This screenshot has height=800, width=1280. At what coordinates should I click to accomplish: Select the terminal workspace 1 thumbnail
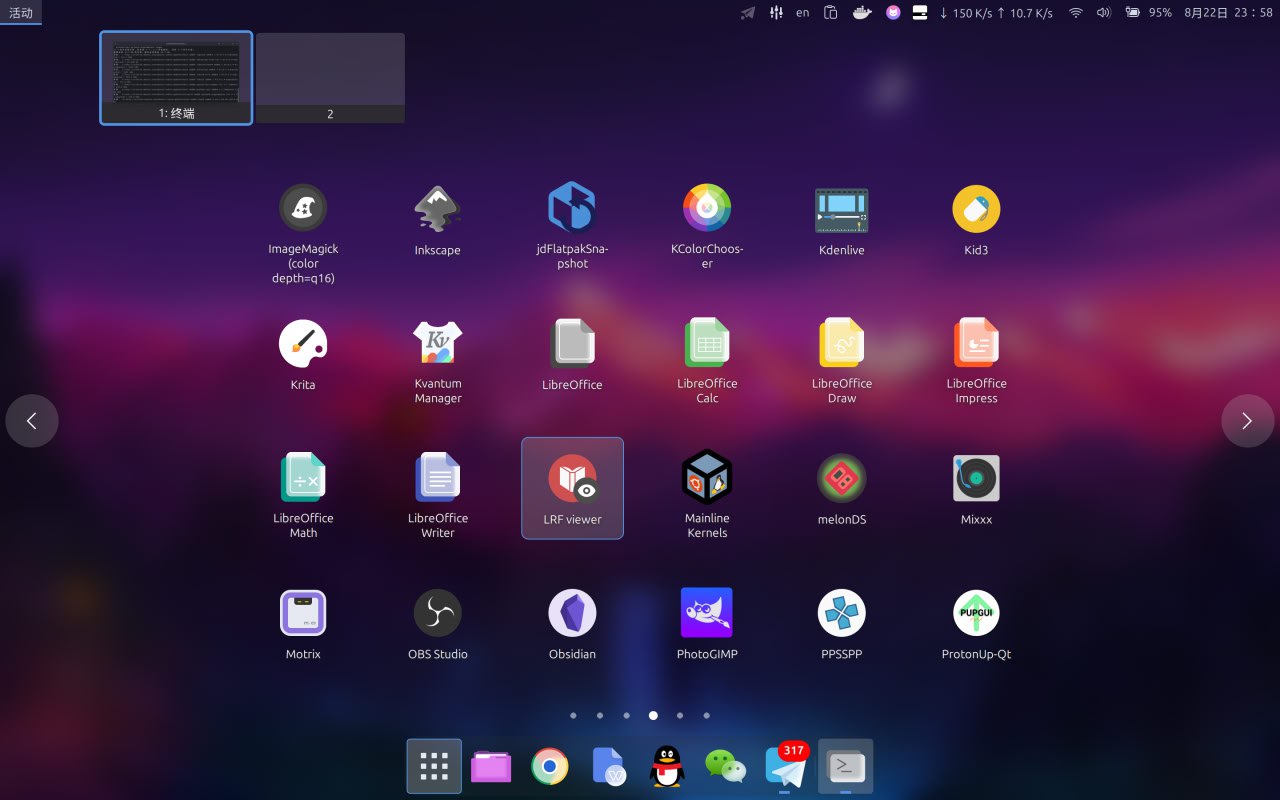176,78
